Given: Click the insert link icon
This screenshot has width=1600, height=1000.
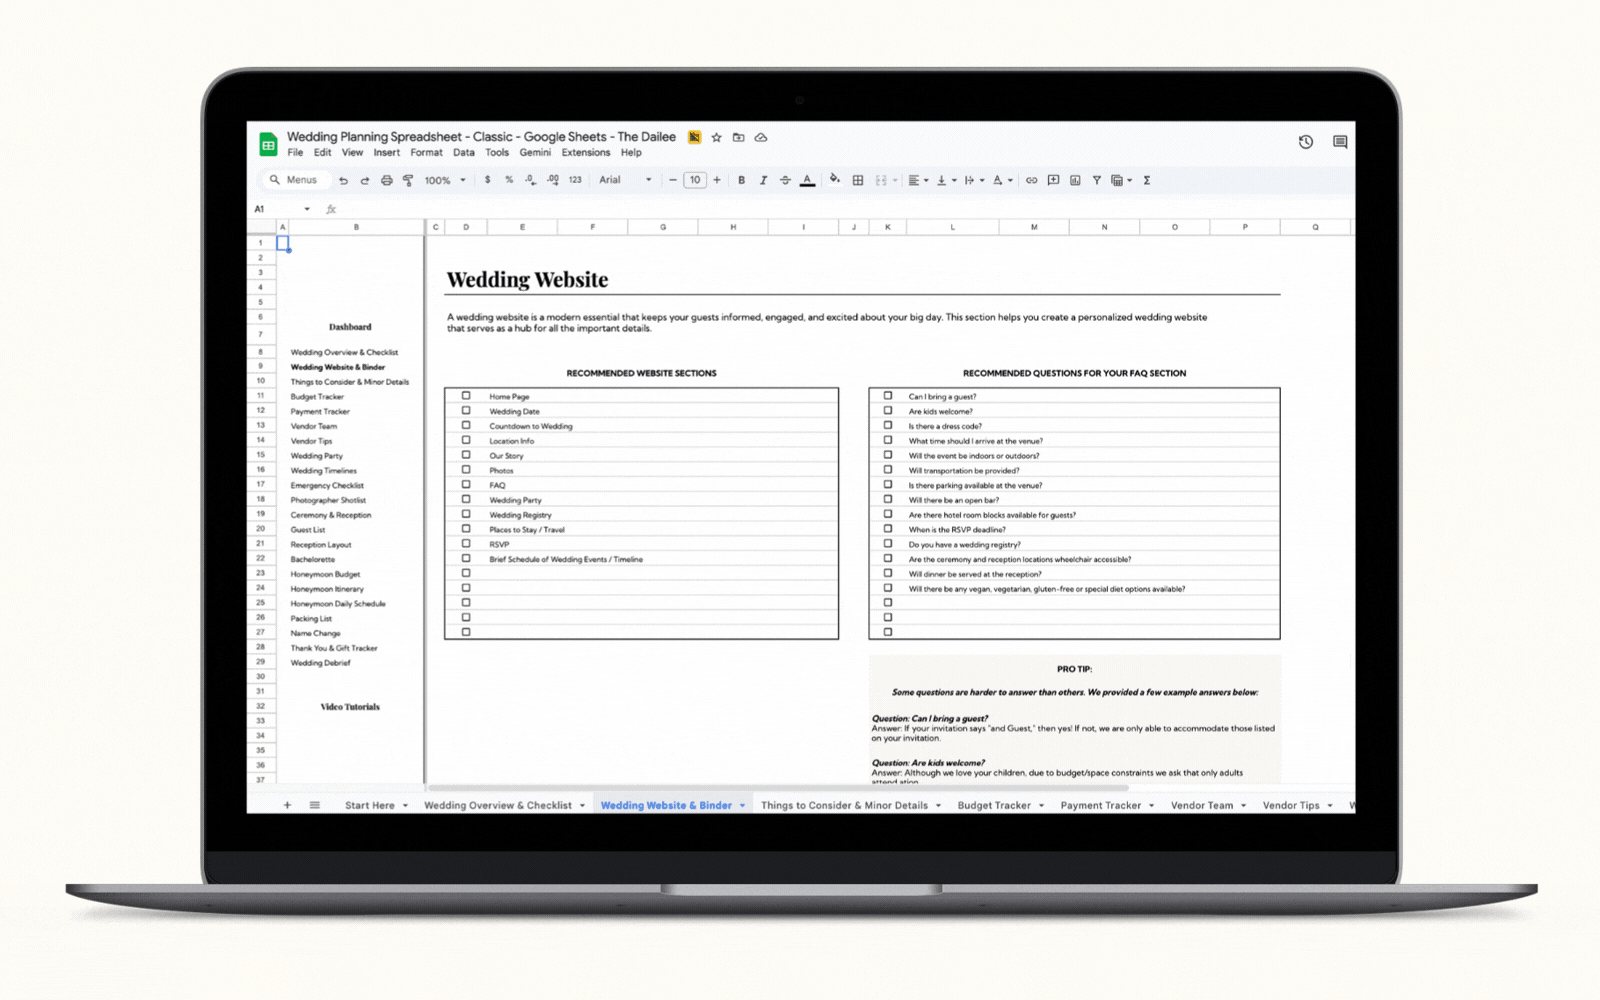Looking at the screenshot, I should (x=1031, y=180).
